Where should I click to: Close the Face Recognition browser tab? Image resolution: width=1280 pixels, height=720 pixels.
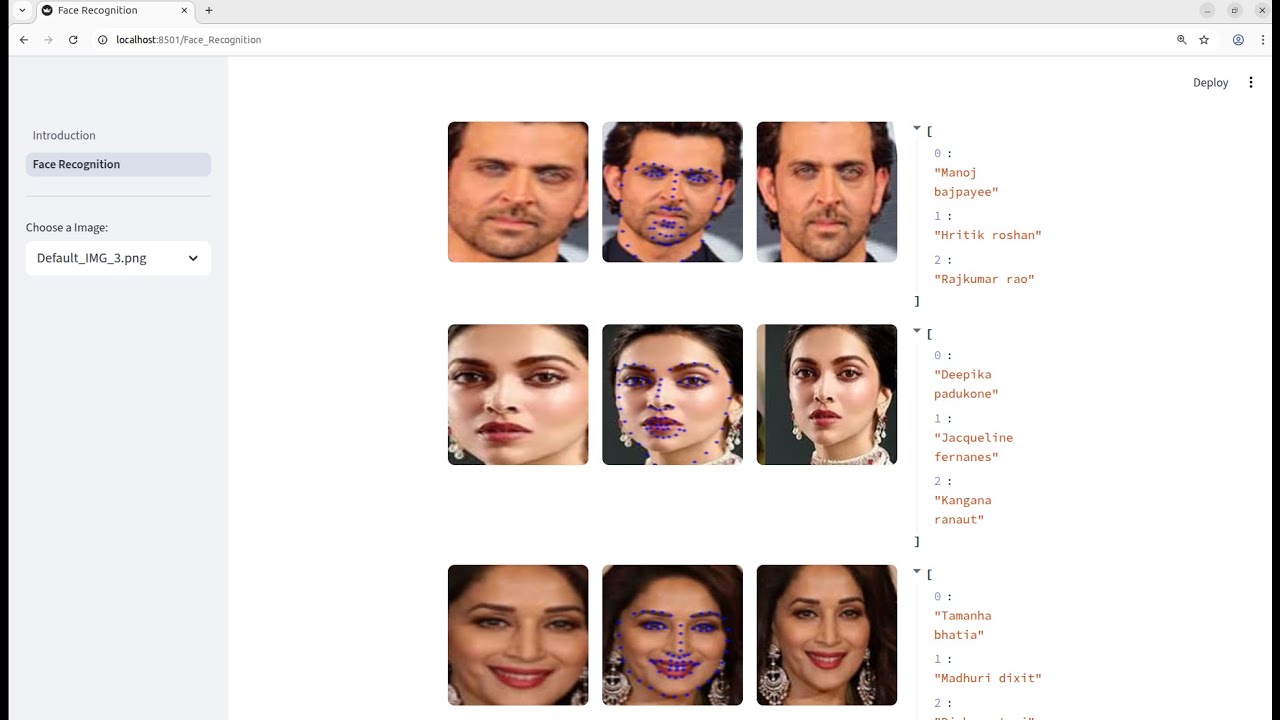pos(184,10)
